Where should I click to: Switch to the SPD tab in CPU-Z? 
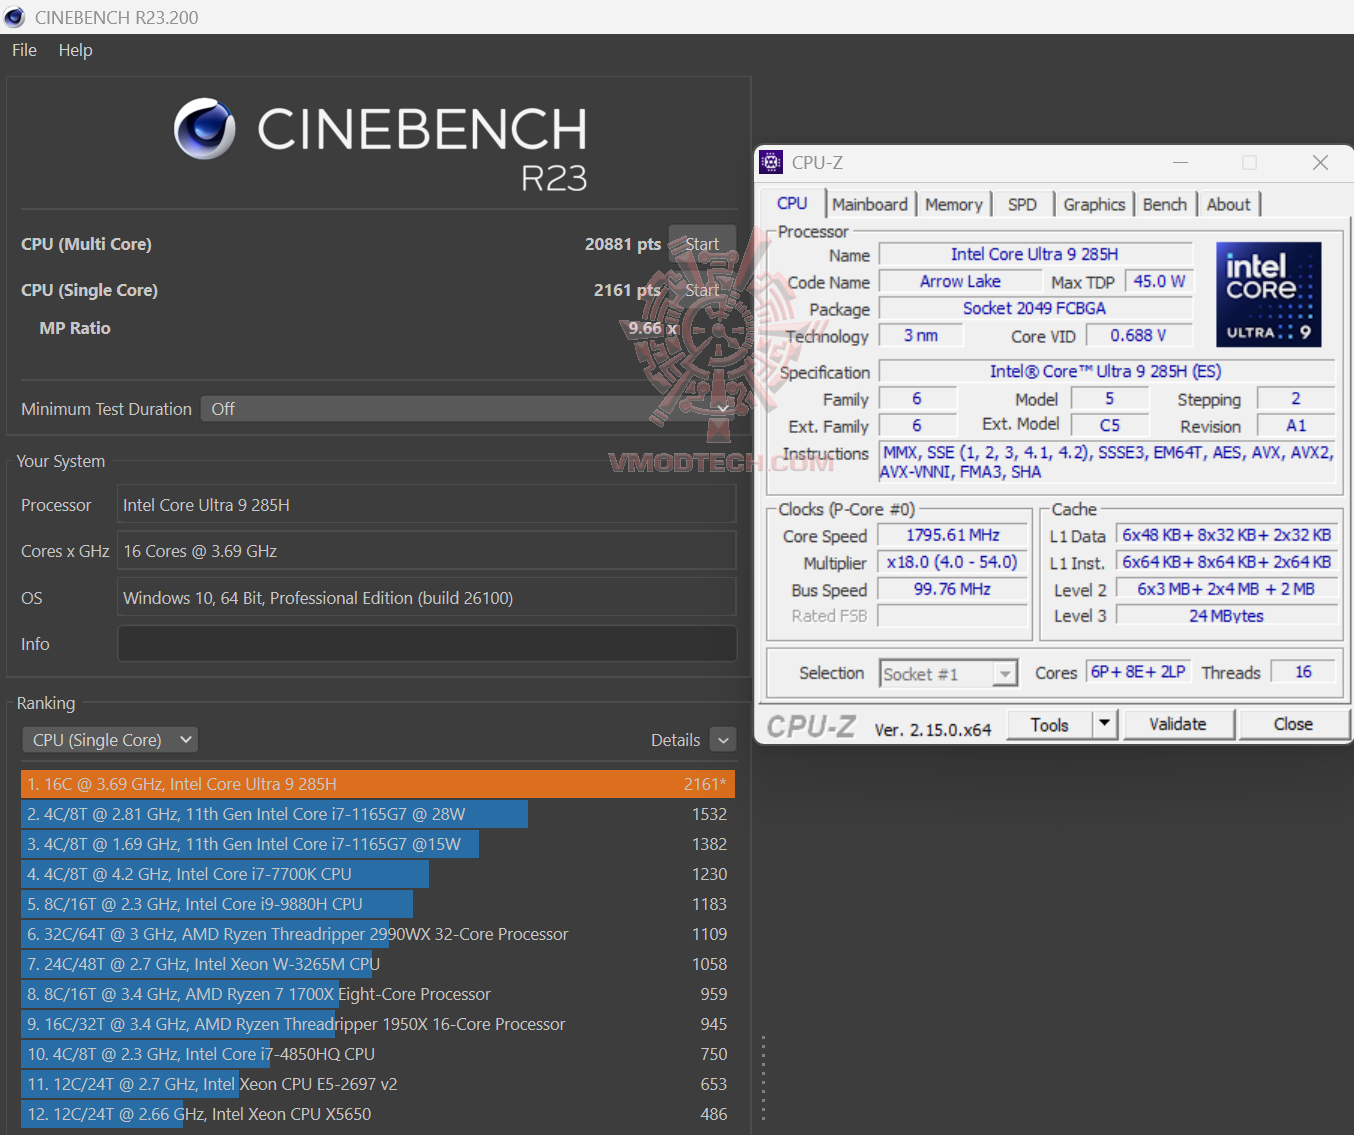tap(1022, 204)
